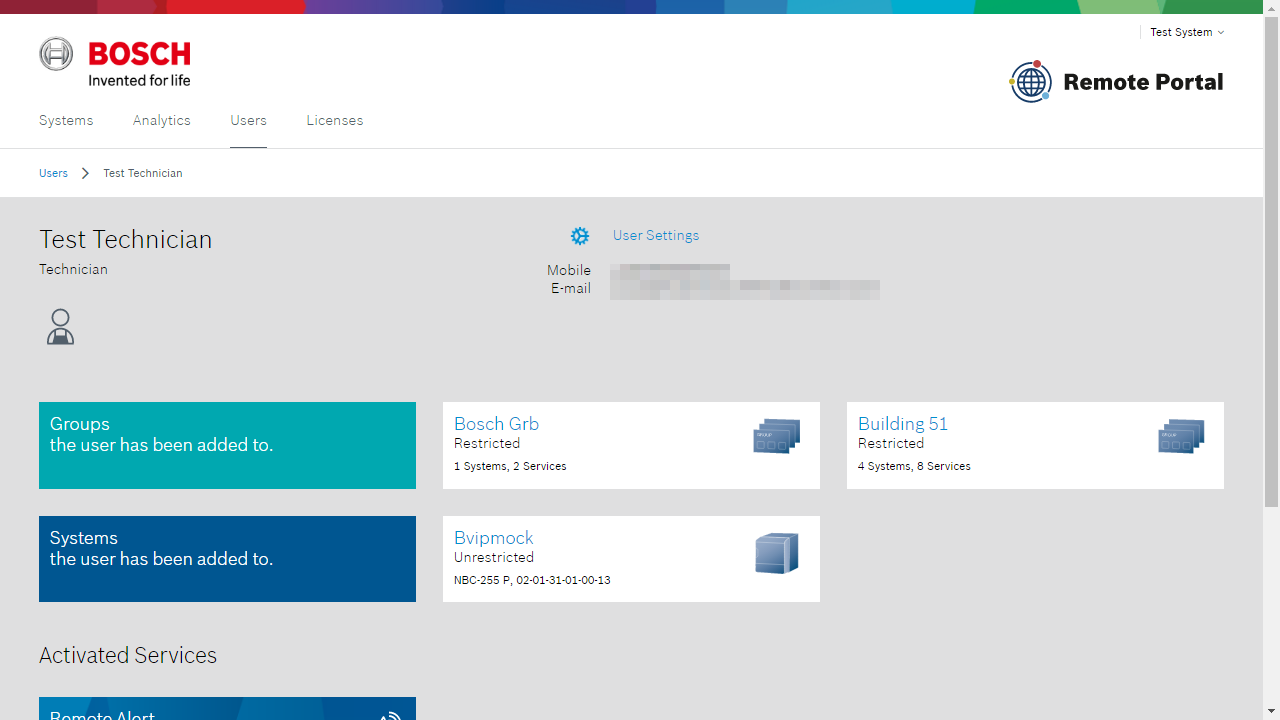Click the Bvipmock system cube icon
Image resolution: width=1280 pixels, height=720 pixels.
(x=776, y=553)
